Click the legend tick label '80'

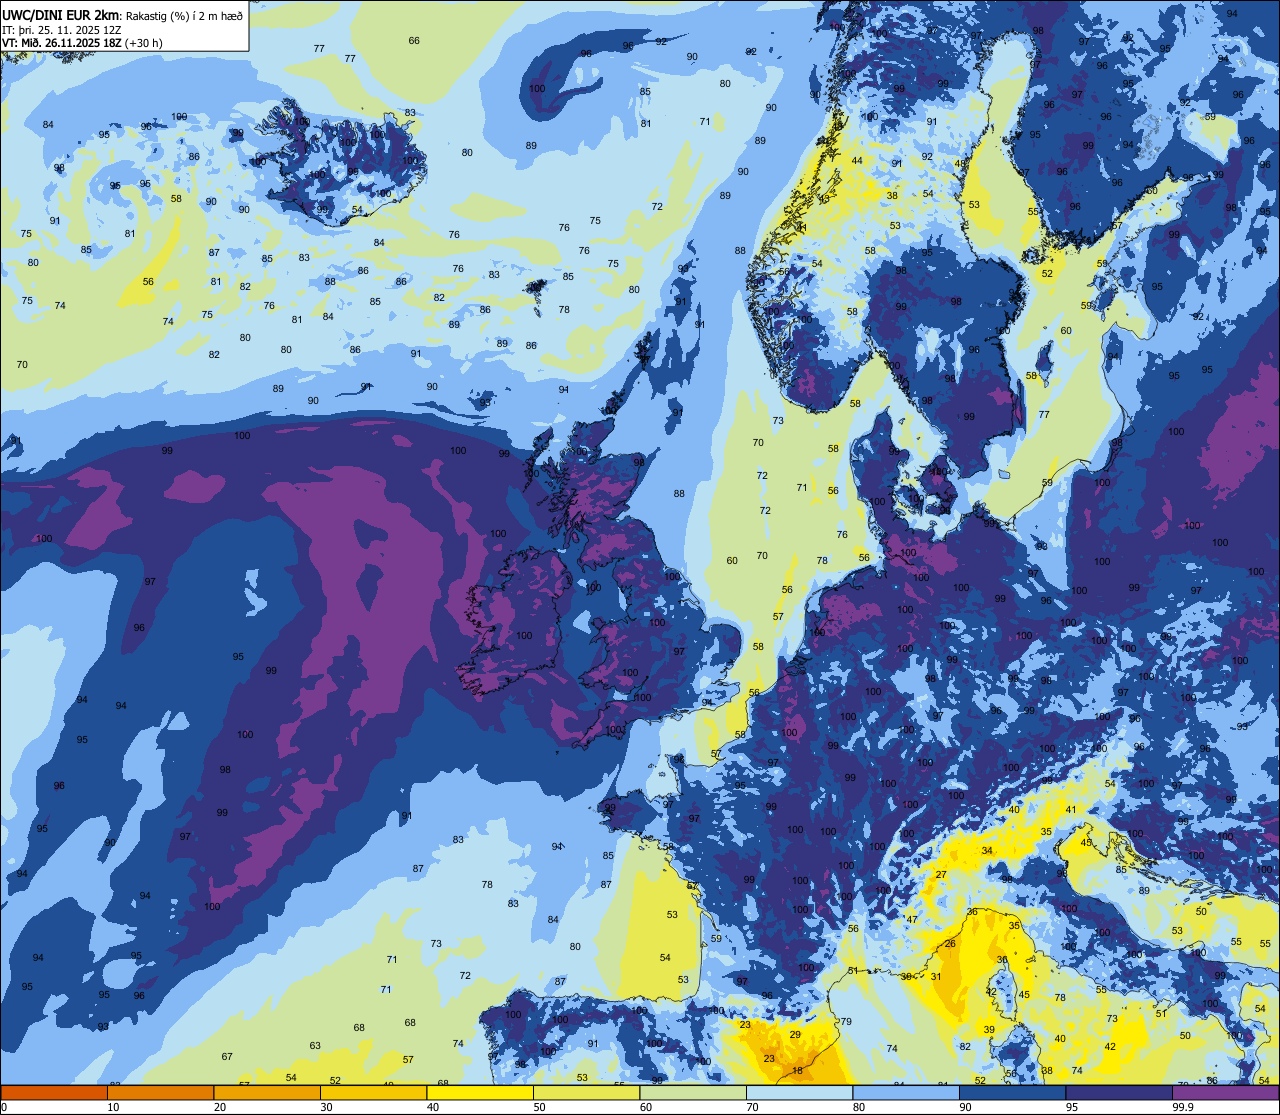click(x=858, y=1107)
